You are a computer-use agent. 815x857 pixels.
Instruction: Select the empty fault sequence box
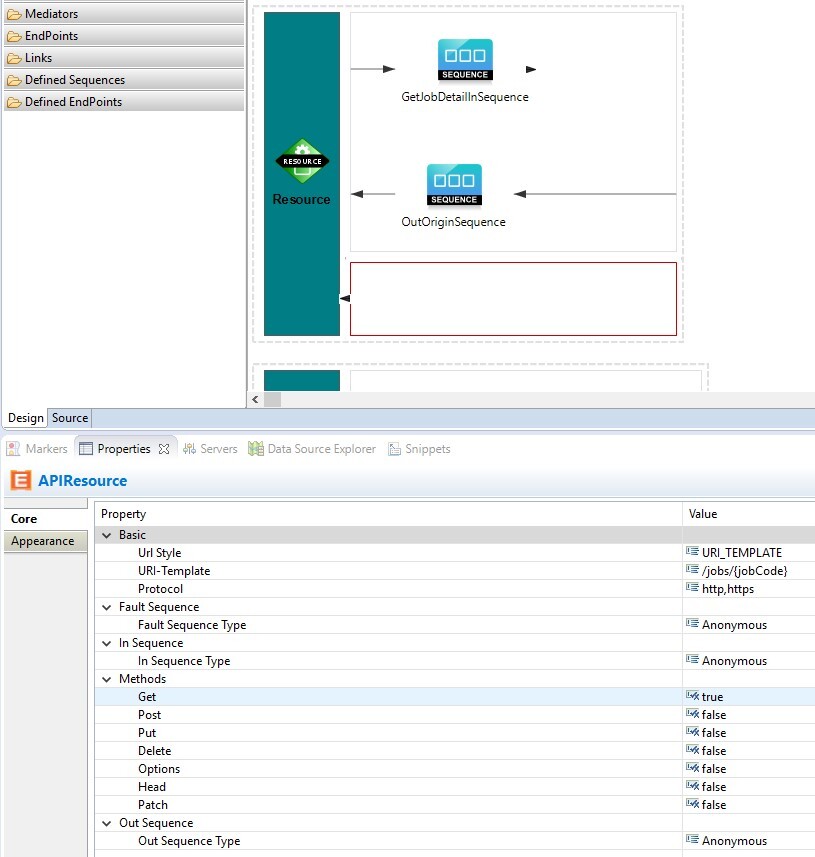pyautogui.click(x=513, y=299)
